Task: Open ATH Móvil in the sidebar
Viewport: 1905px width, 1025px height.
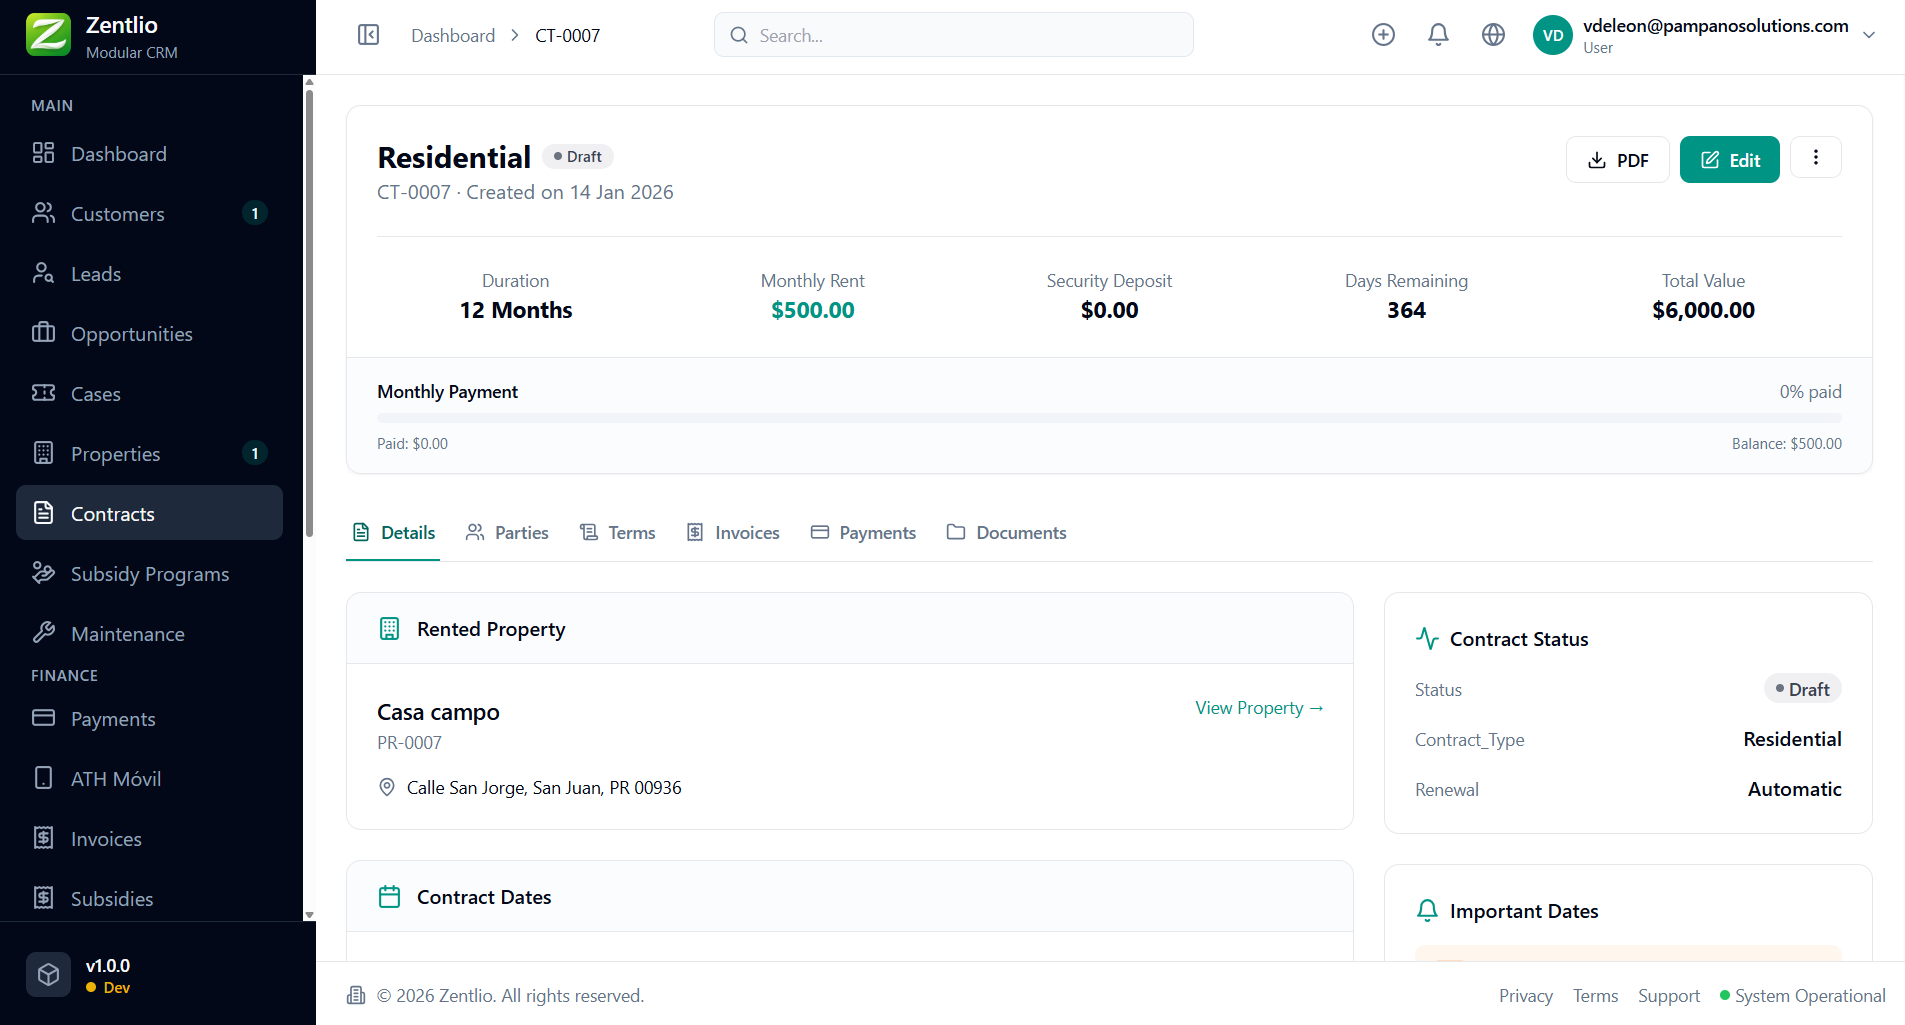Action: (115, 779)
